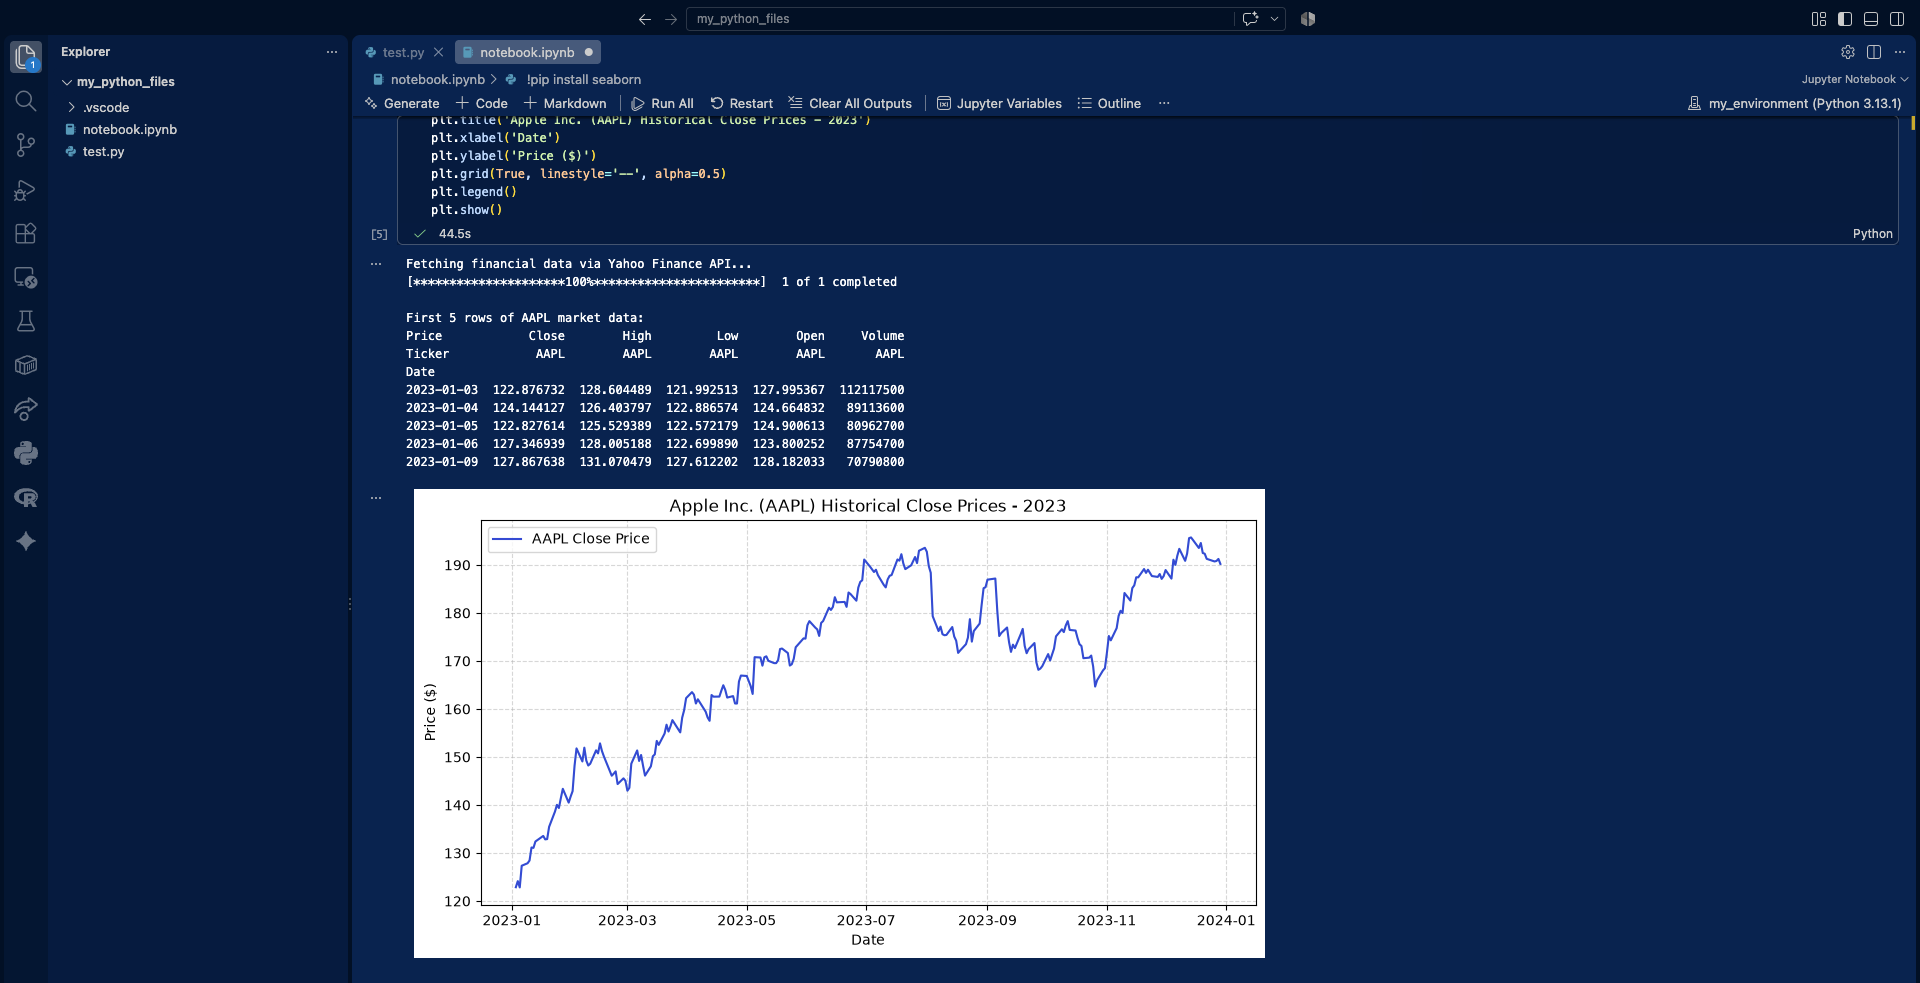
Task: Open editor More Actions ellipsis
Action: [x=1900, y=52]
